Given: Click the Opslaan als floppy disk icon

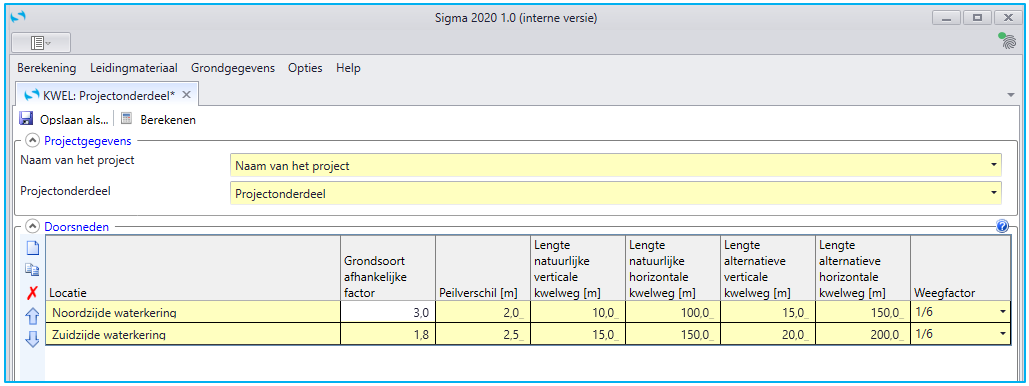Looking at the screenshot, I should pyautogui.click(x=26, y=119).
